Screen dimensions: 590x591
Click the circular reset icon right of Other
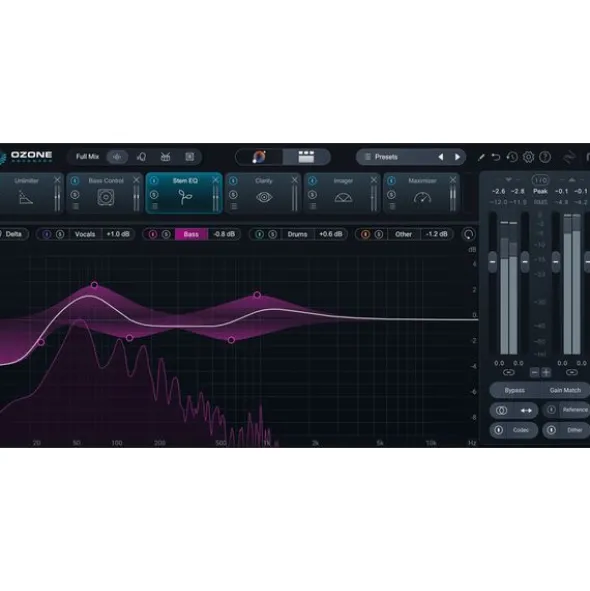[x=469, y=234]
